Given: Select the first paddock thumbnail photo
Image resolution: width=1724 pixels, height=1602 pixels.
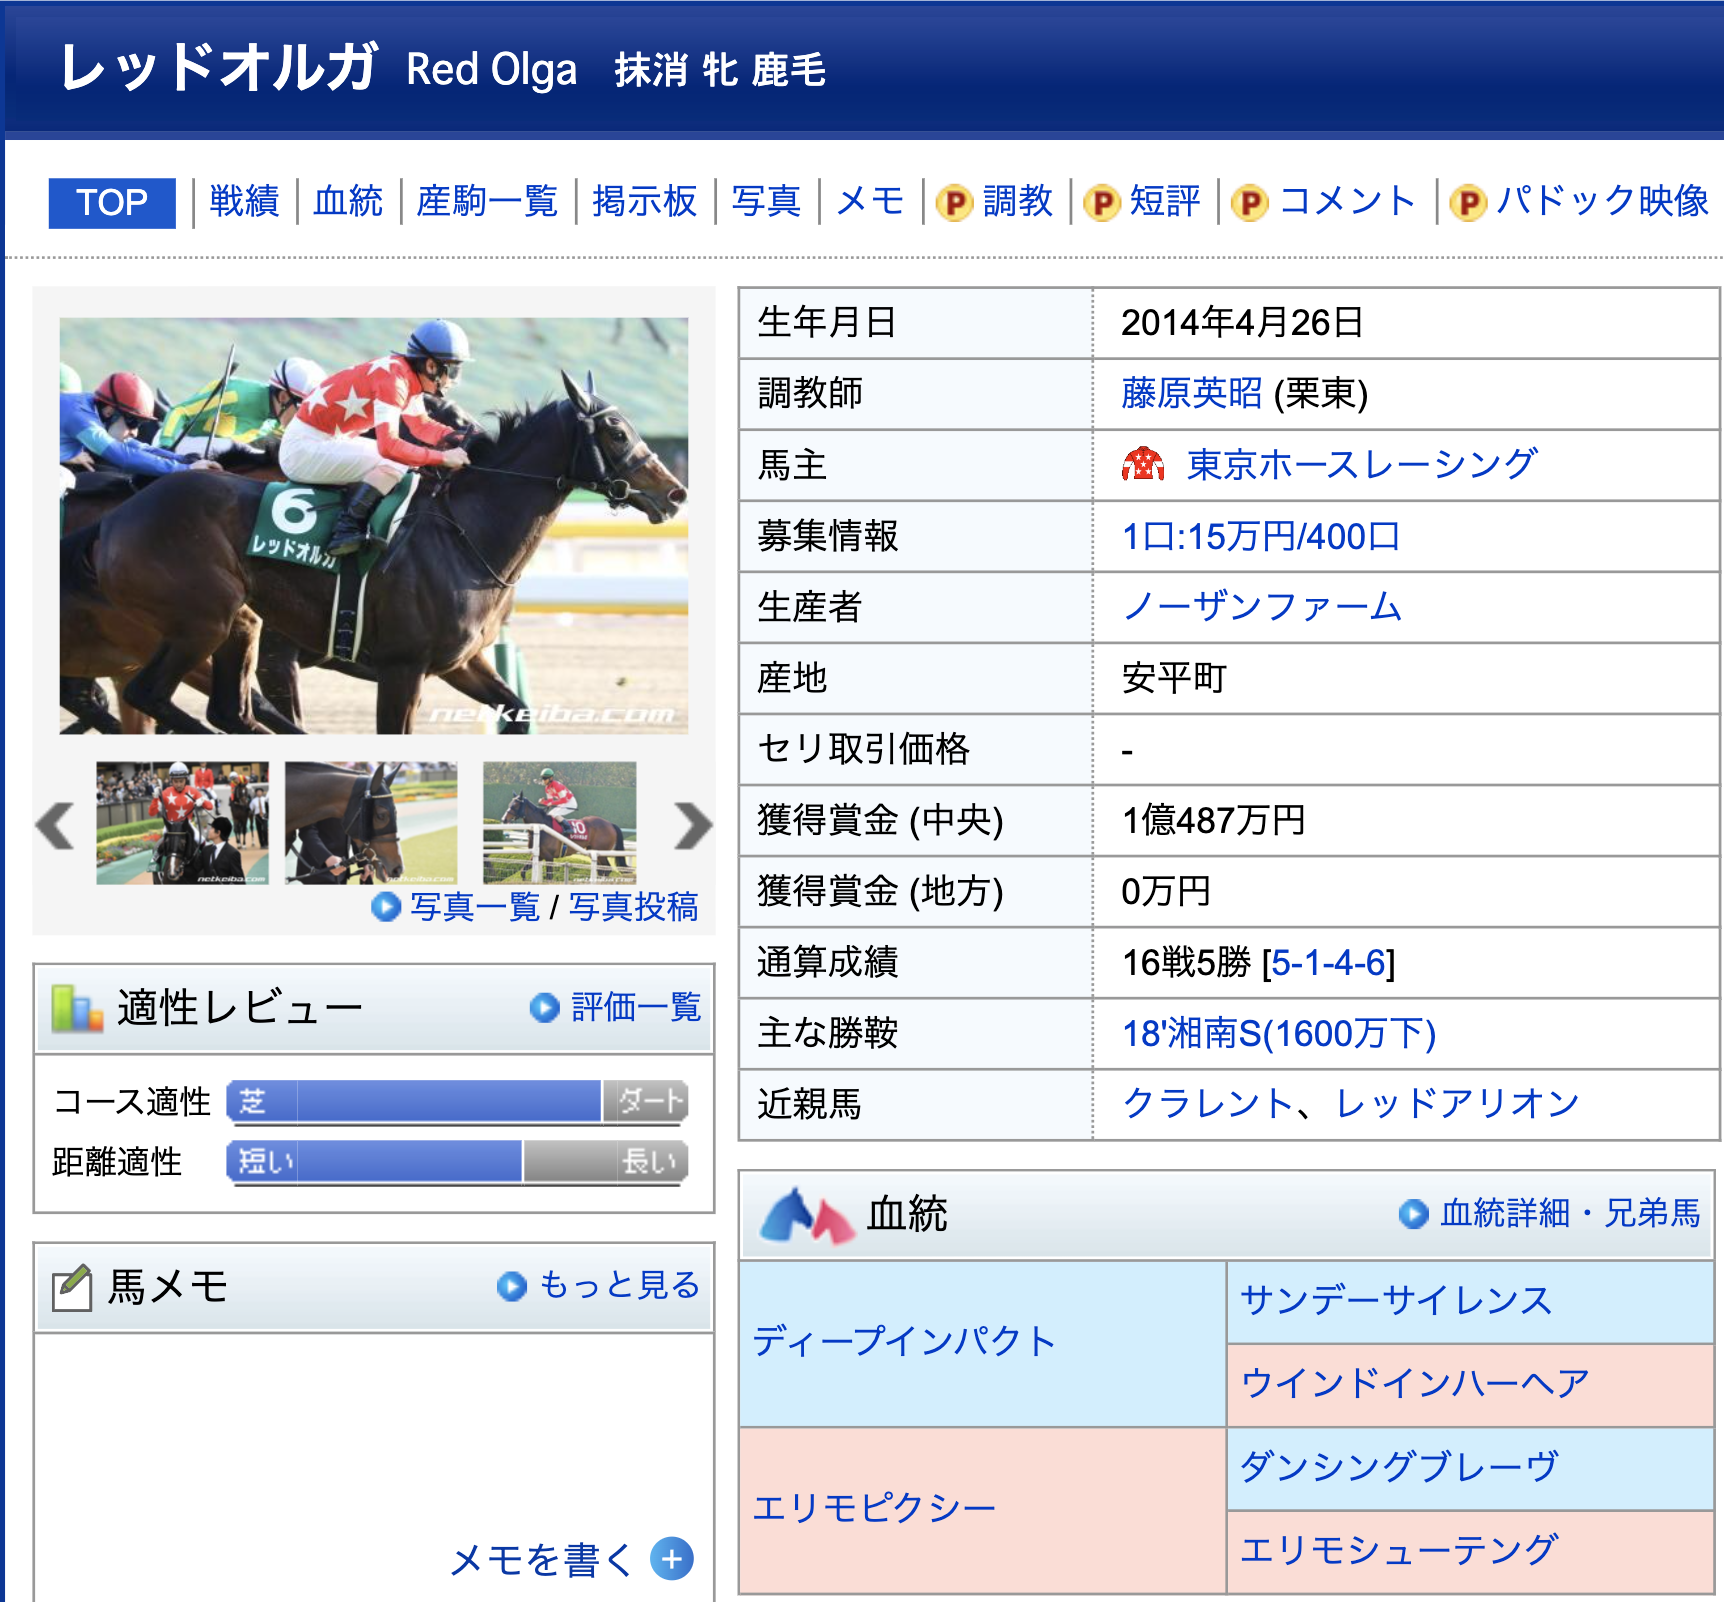Looking at the screenshot, I should coord(182,823).
